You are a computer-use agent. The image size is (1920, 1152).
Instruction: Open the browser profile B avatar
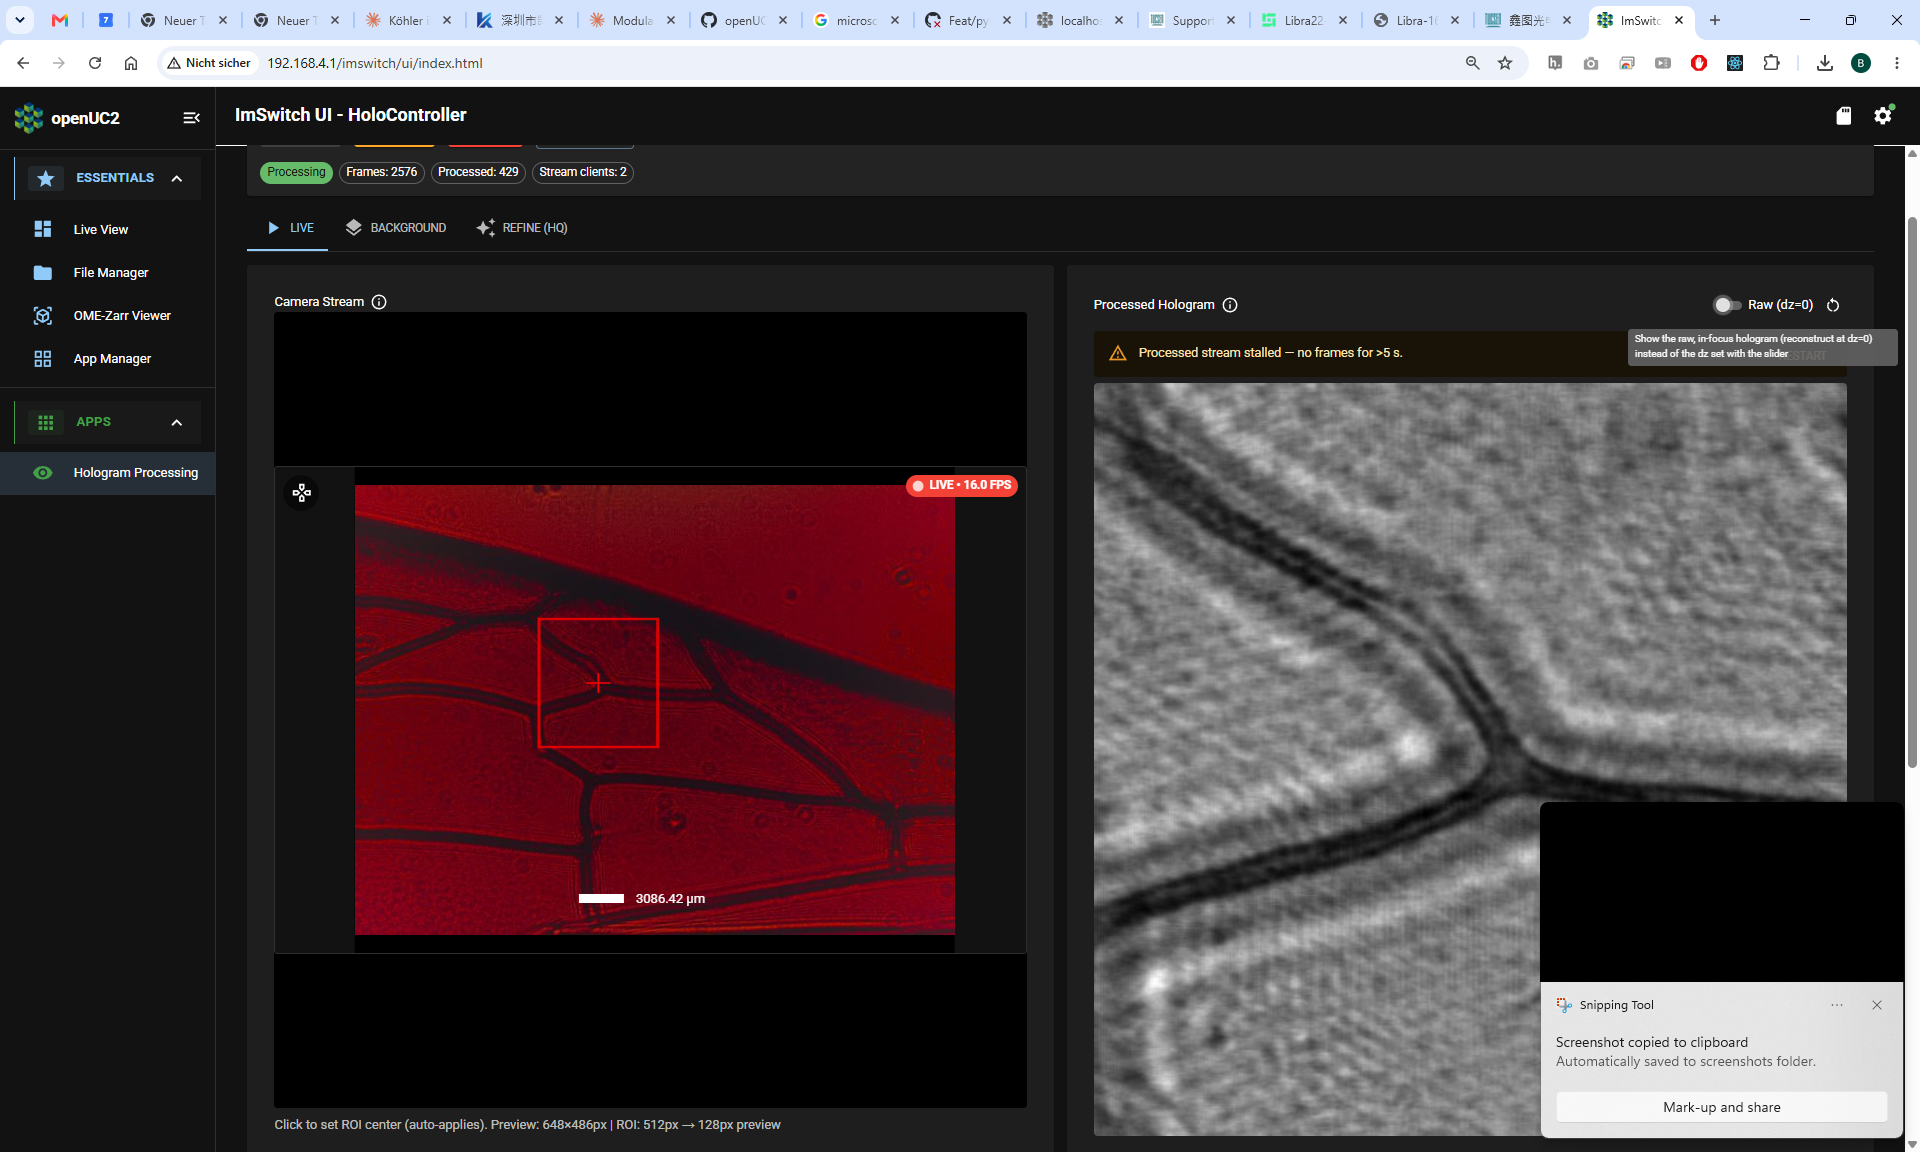tap(1861, 63)
